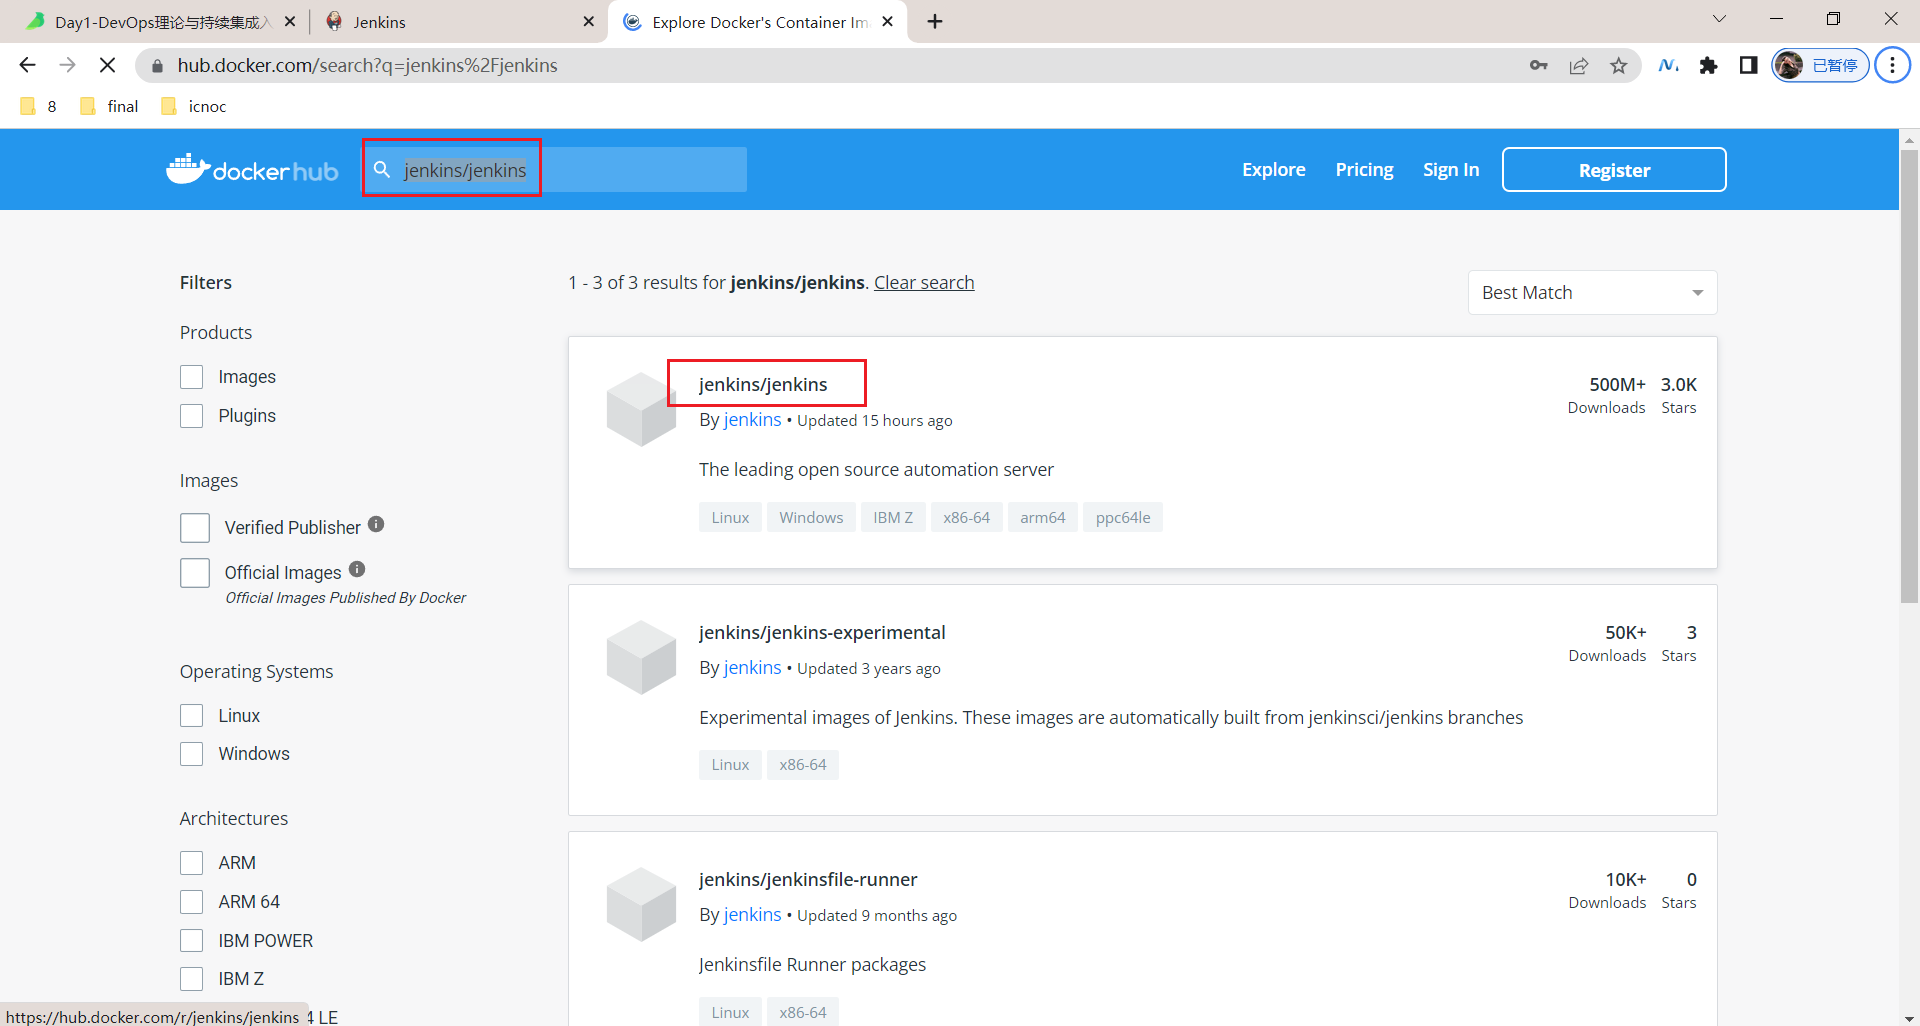Click the jenkins publisher link under jenkins-experimental
This screenshot has width=1920, height=1026.
[752, 668]
